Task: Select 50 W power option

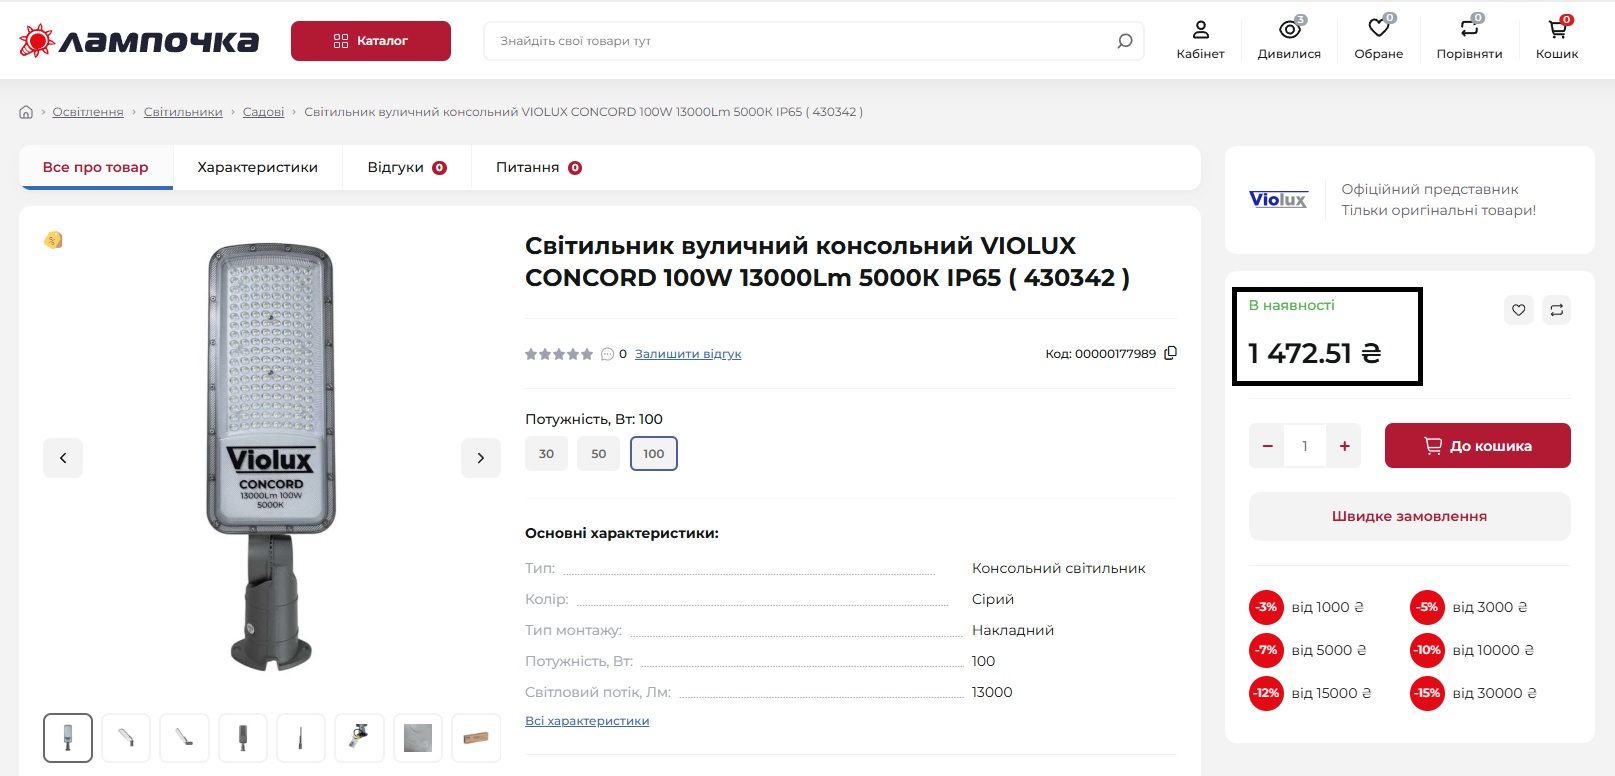Action: (599, 454)
